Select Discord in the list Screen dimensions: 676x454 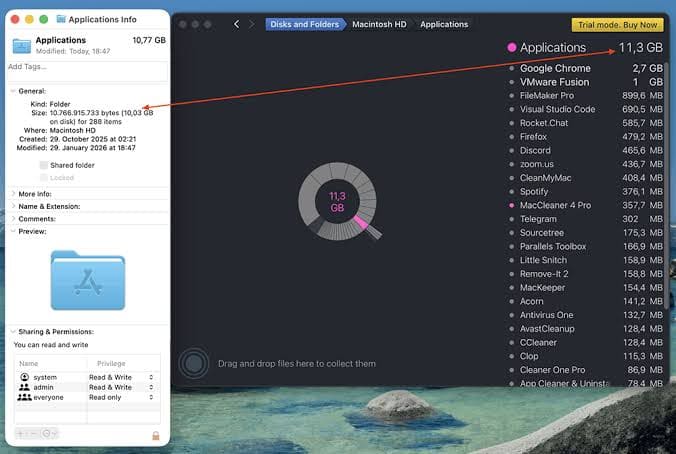click(x=586, y=150)
